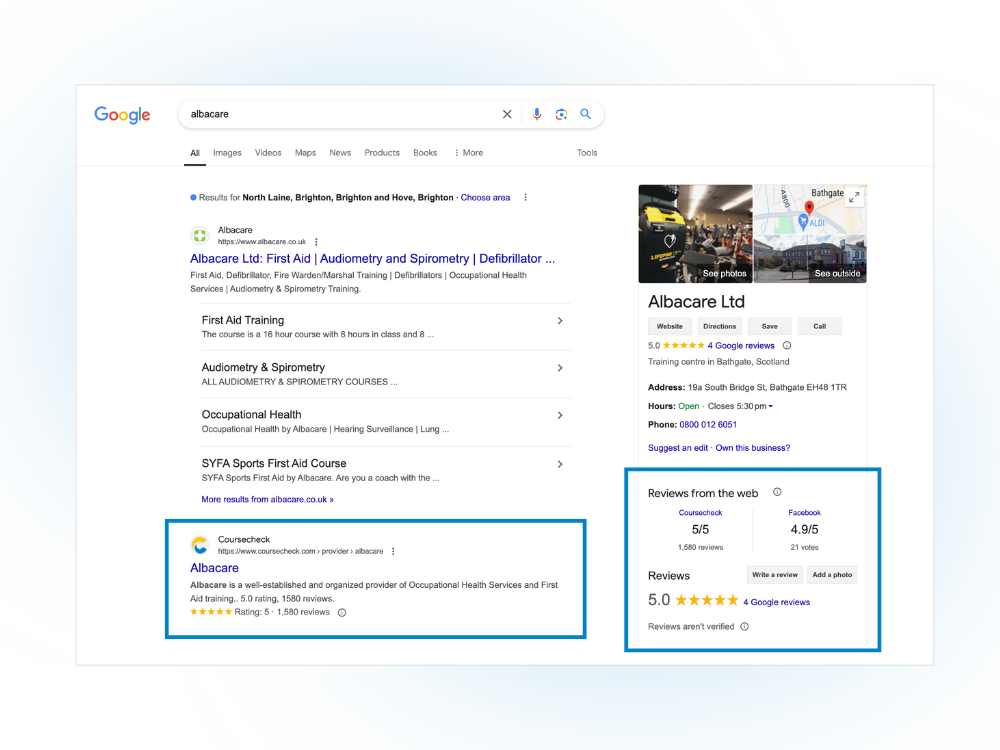Open three-dot options beside coursecheck.com URL
Screen dimensions: 1000x750
pos(393,552)
